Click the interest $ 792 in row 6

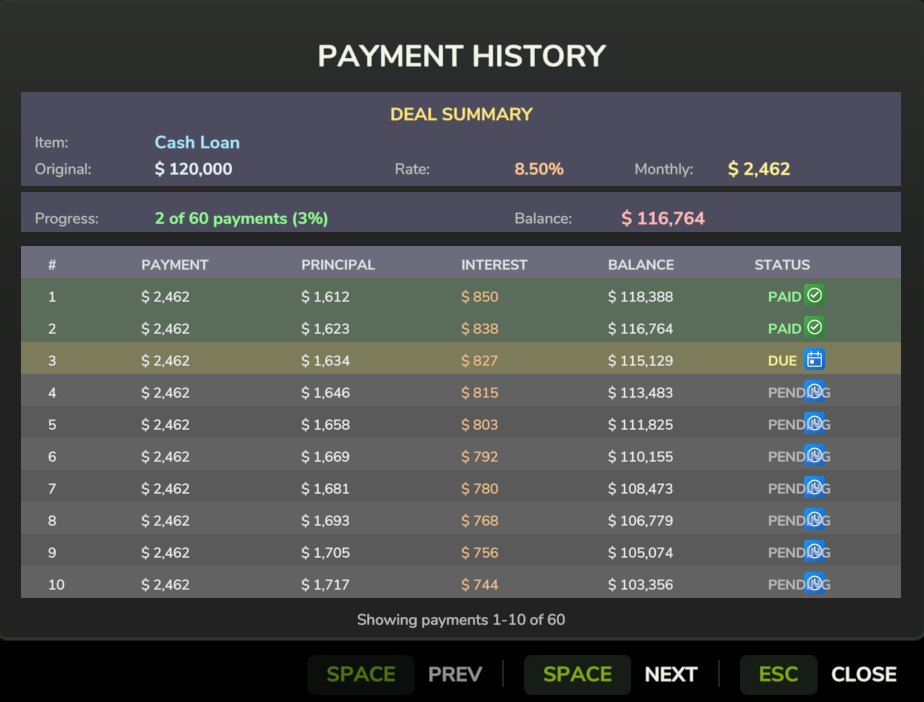(480, 457)
